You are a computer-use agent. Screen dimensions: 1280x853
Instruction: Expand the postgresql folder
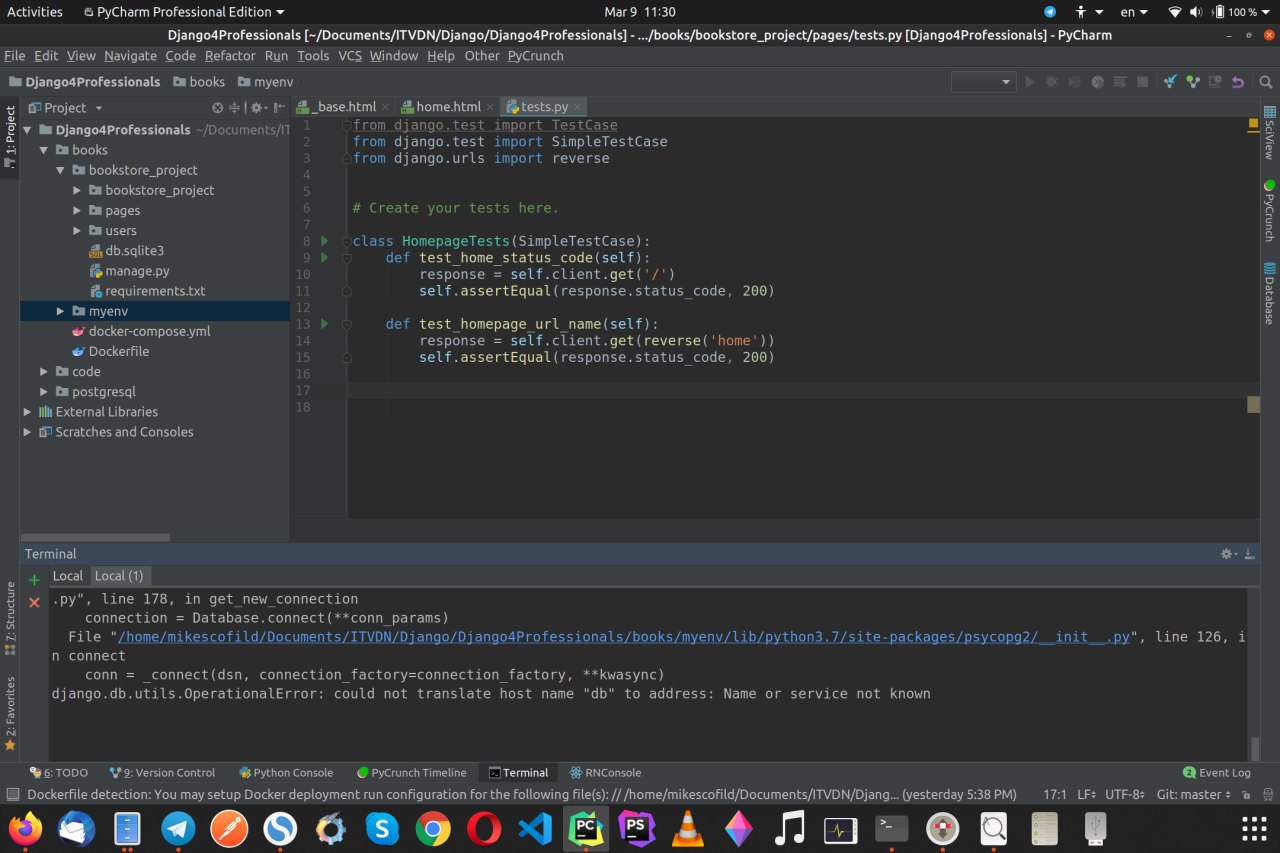(x=44, y=392)
